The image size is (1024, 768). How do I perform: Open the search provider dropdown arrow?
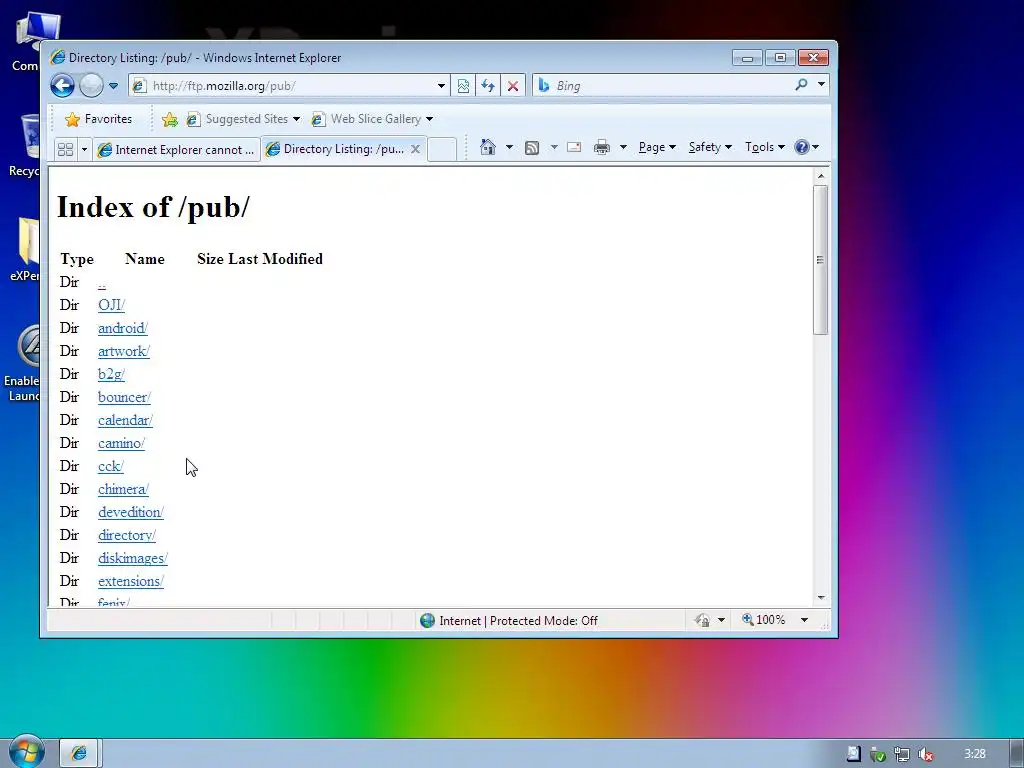821,85
